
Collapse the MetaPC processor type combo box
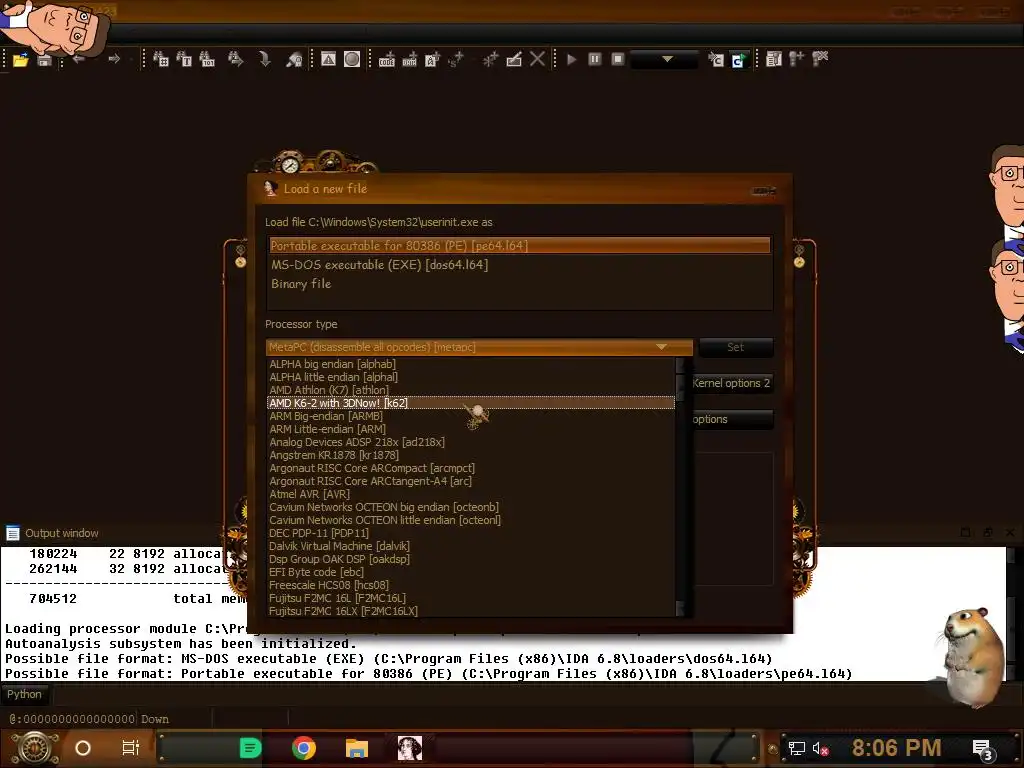click(479, 347)
